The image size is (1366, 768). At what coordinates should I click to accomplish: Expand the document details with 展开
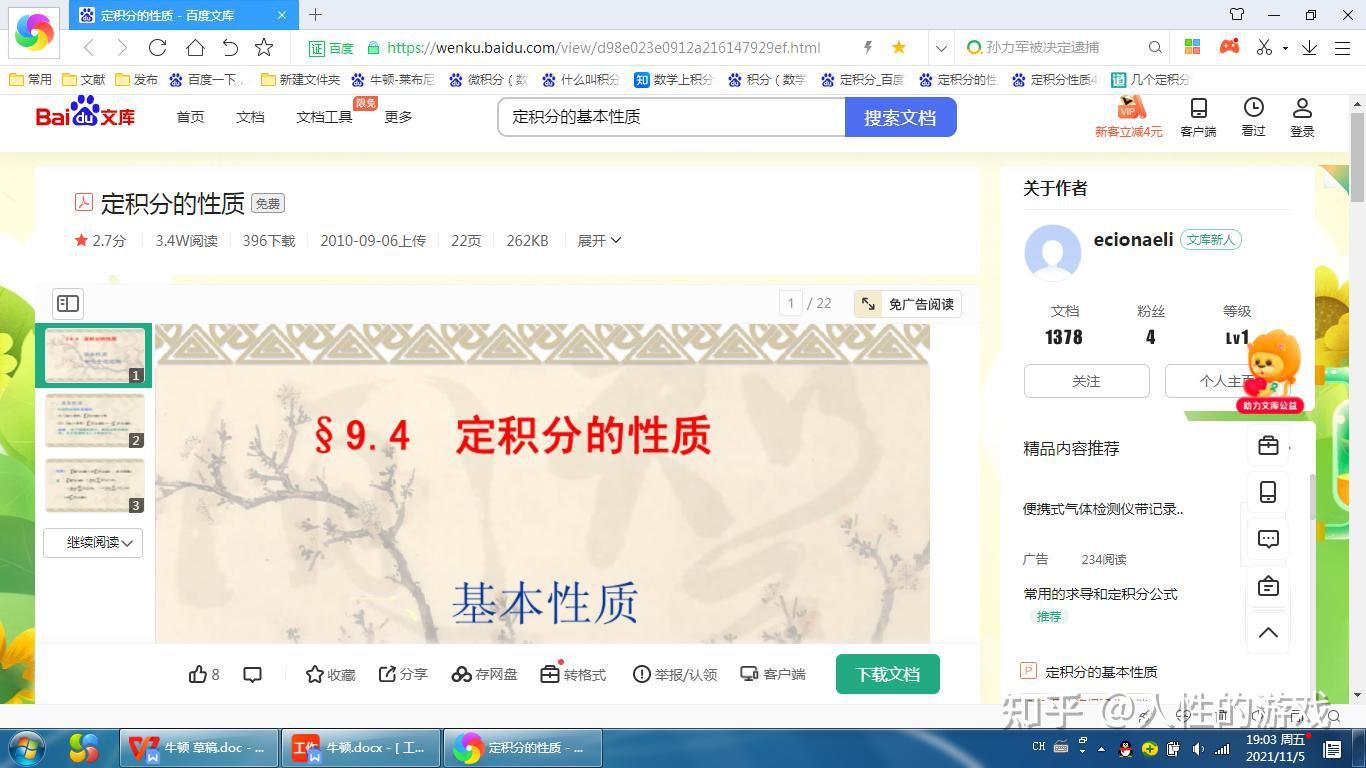598,240
